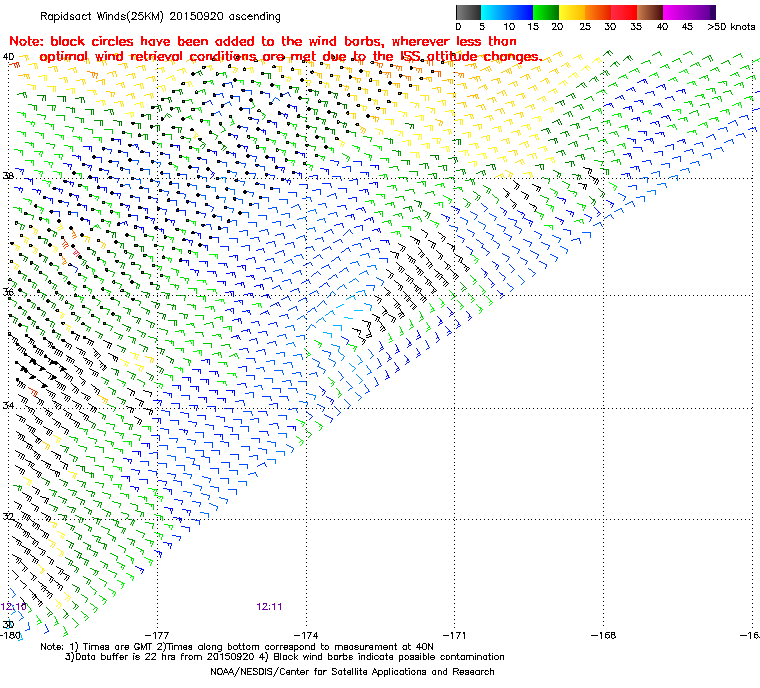Click the latitude label 34
Screen dimensions: 760x688
coord(8,405)
